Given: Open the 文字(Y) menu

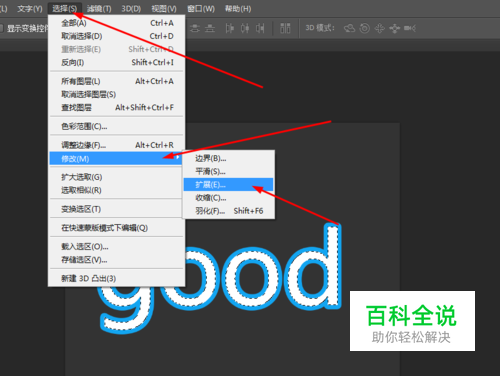Looking at the screenshot, I should pos(30,9).
